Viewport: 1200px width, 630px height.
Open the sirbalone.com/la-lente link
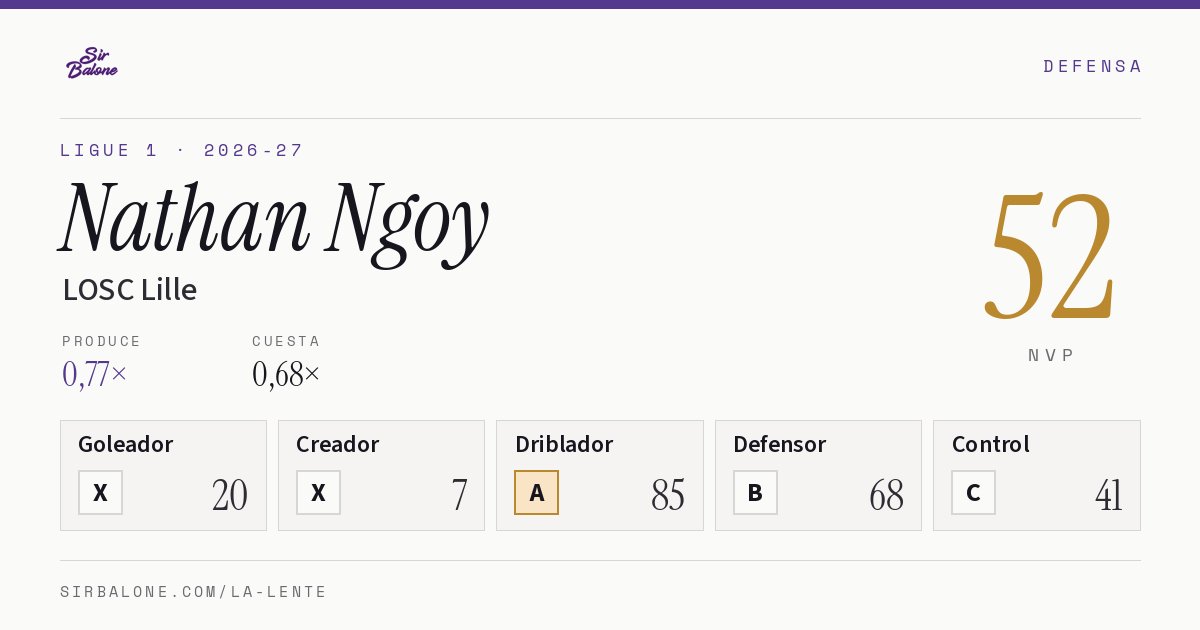click(x=194, y=592)
